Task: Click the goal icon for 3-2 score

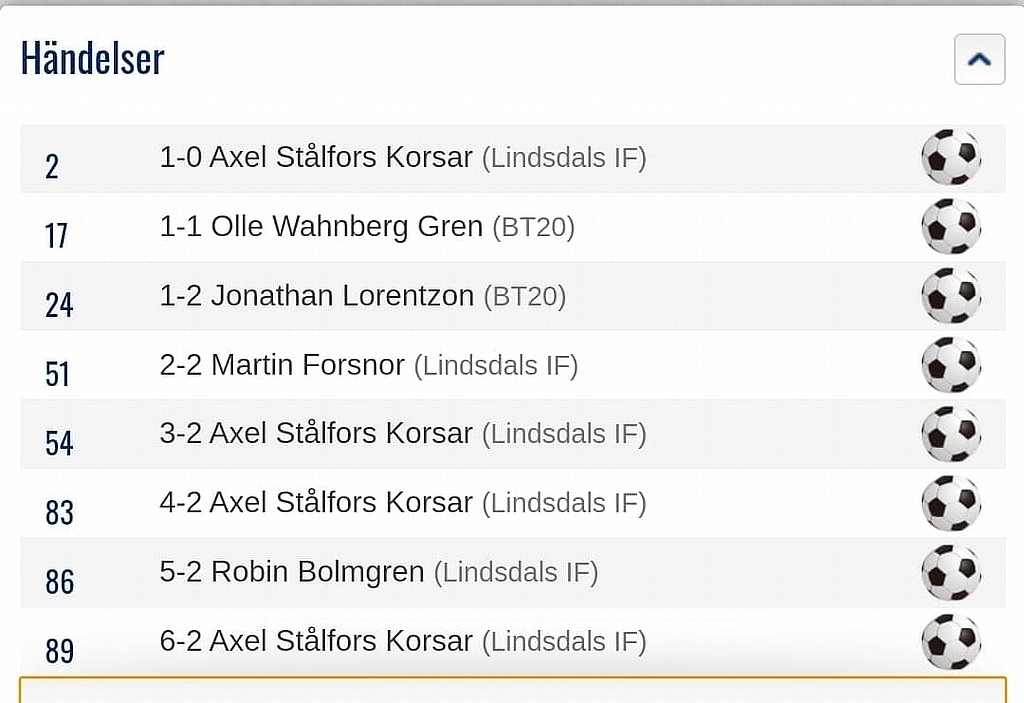Action: [951, 434]
